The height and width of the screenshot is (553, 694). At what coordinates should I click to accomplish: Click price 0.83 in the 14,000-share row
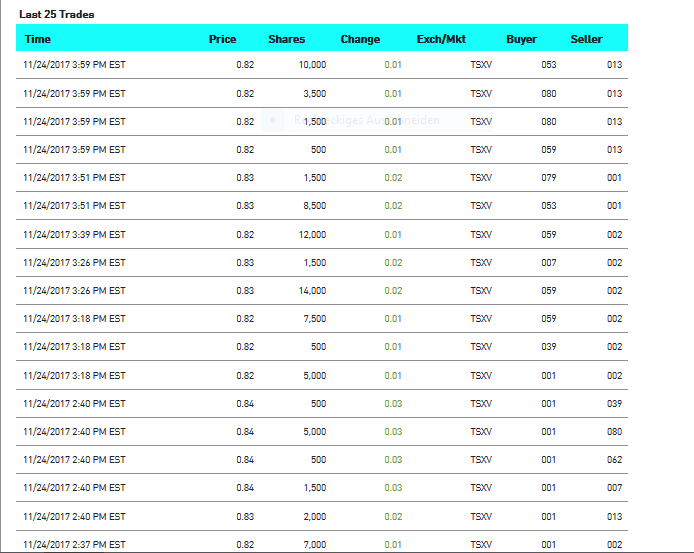[245, 291]
